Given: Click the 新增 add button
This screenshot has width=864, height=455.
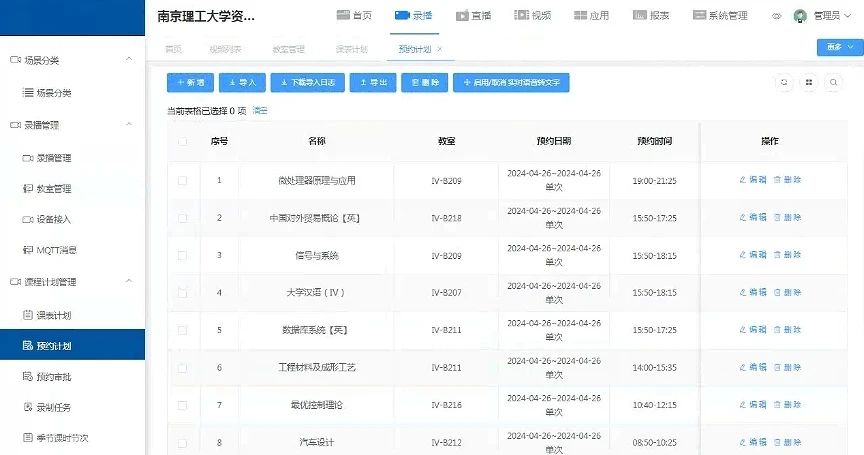Looking at the screenshot, I should [190, 83].
